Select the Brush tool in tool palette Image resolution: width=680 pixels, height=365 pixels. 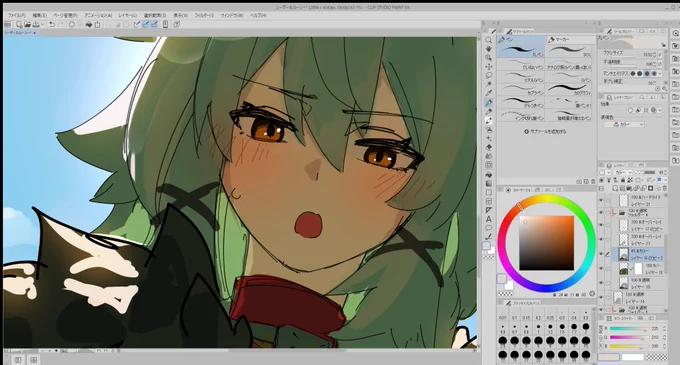488,121
